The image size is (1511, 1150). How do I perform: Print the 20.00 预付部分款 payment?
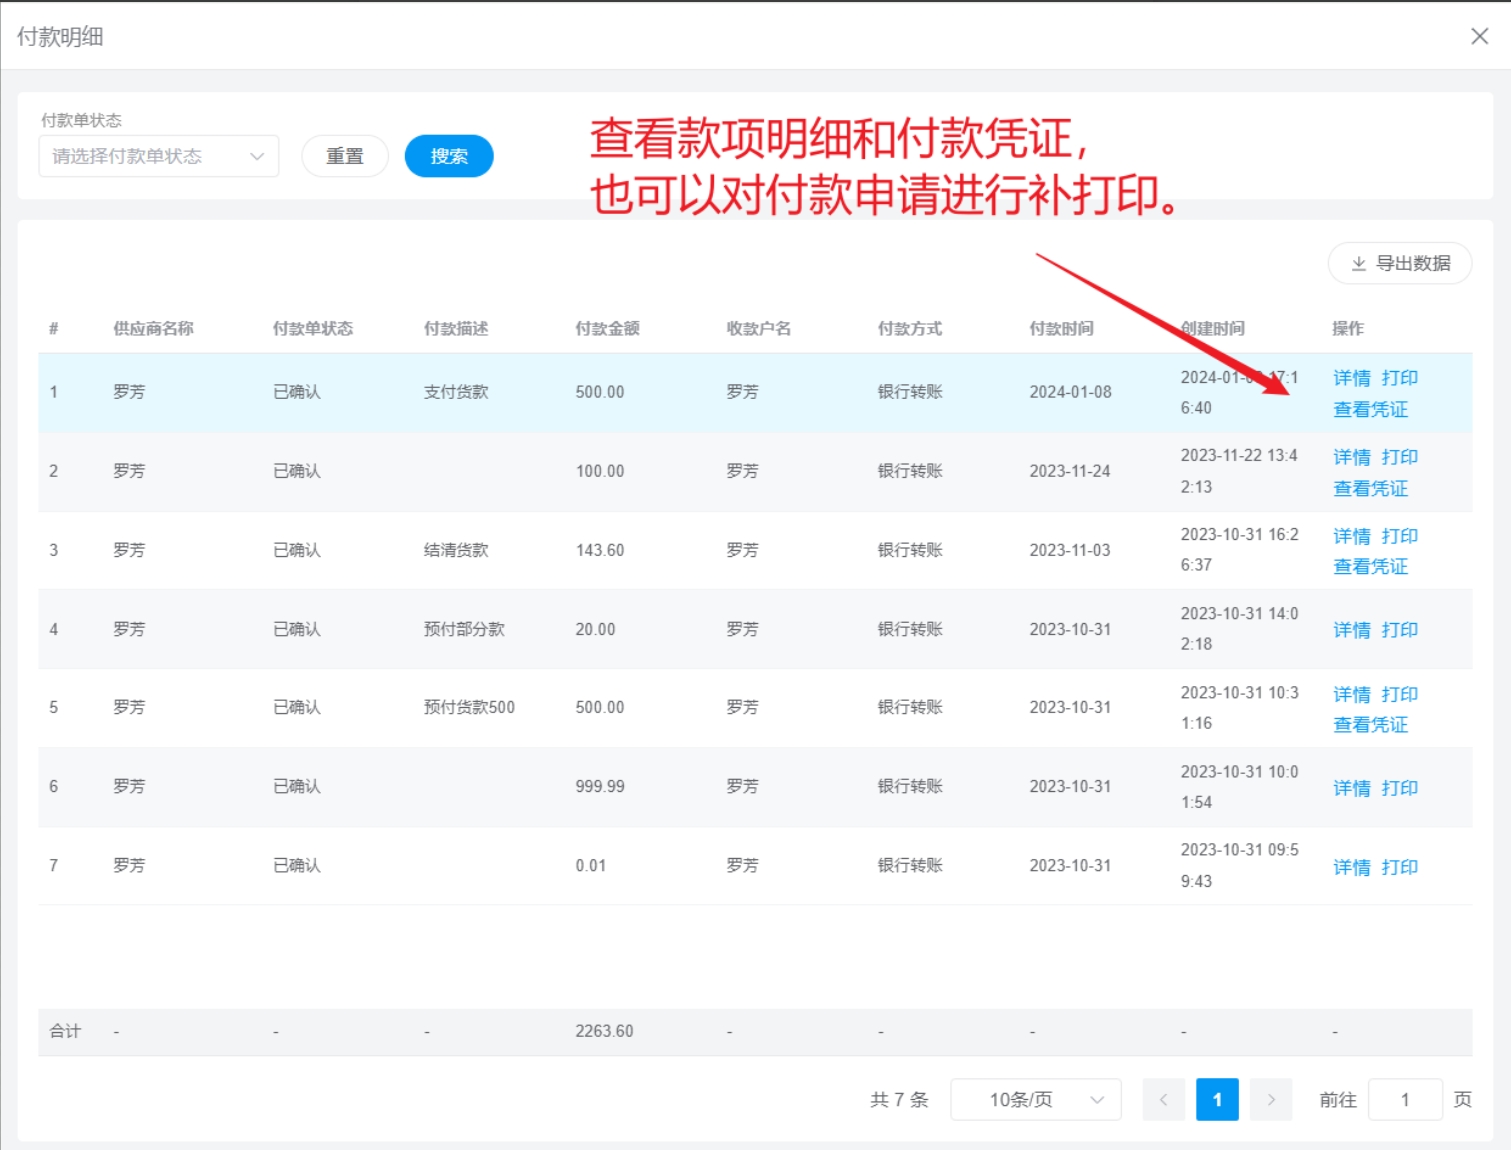[x=1399, y=630]
